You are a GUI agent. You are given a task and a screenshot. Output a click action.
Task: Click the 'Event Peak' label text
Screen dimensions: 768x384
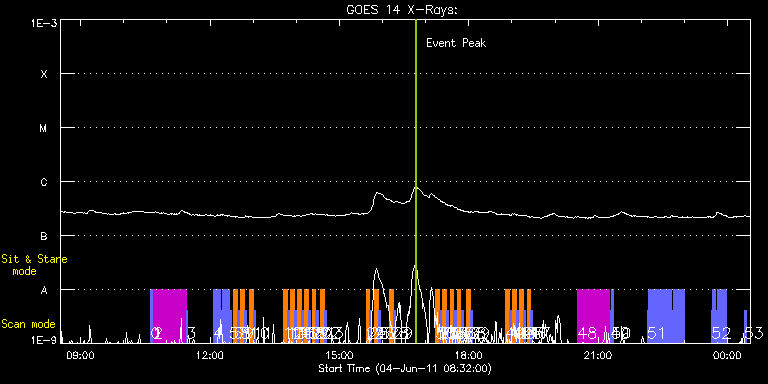pyautogui.click(x=456, y=43)
